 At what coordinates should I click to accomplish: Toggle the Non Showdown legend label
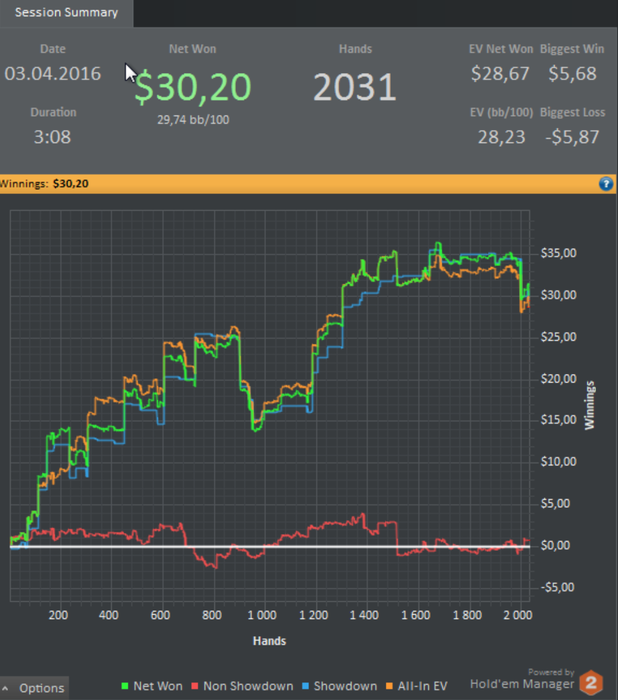(x=248, y=686)
